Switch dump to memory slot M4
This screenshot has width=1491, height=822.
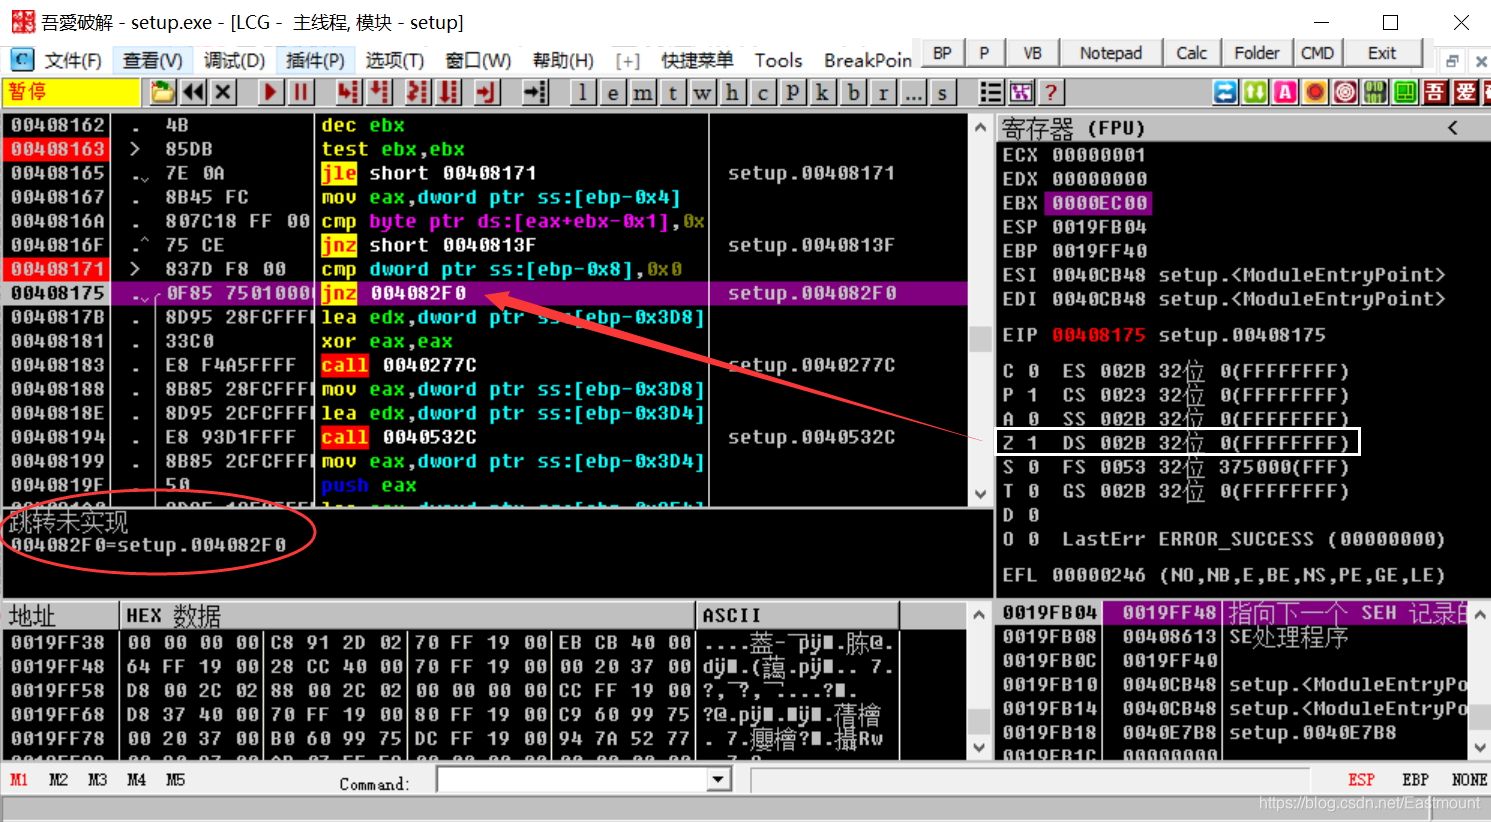click(136, 780)
